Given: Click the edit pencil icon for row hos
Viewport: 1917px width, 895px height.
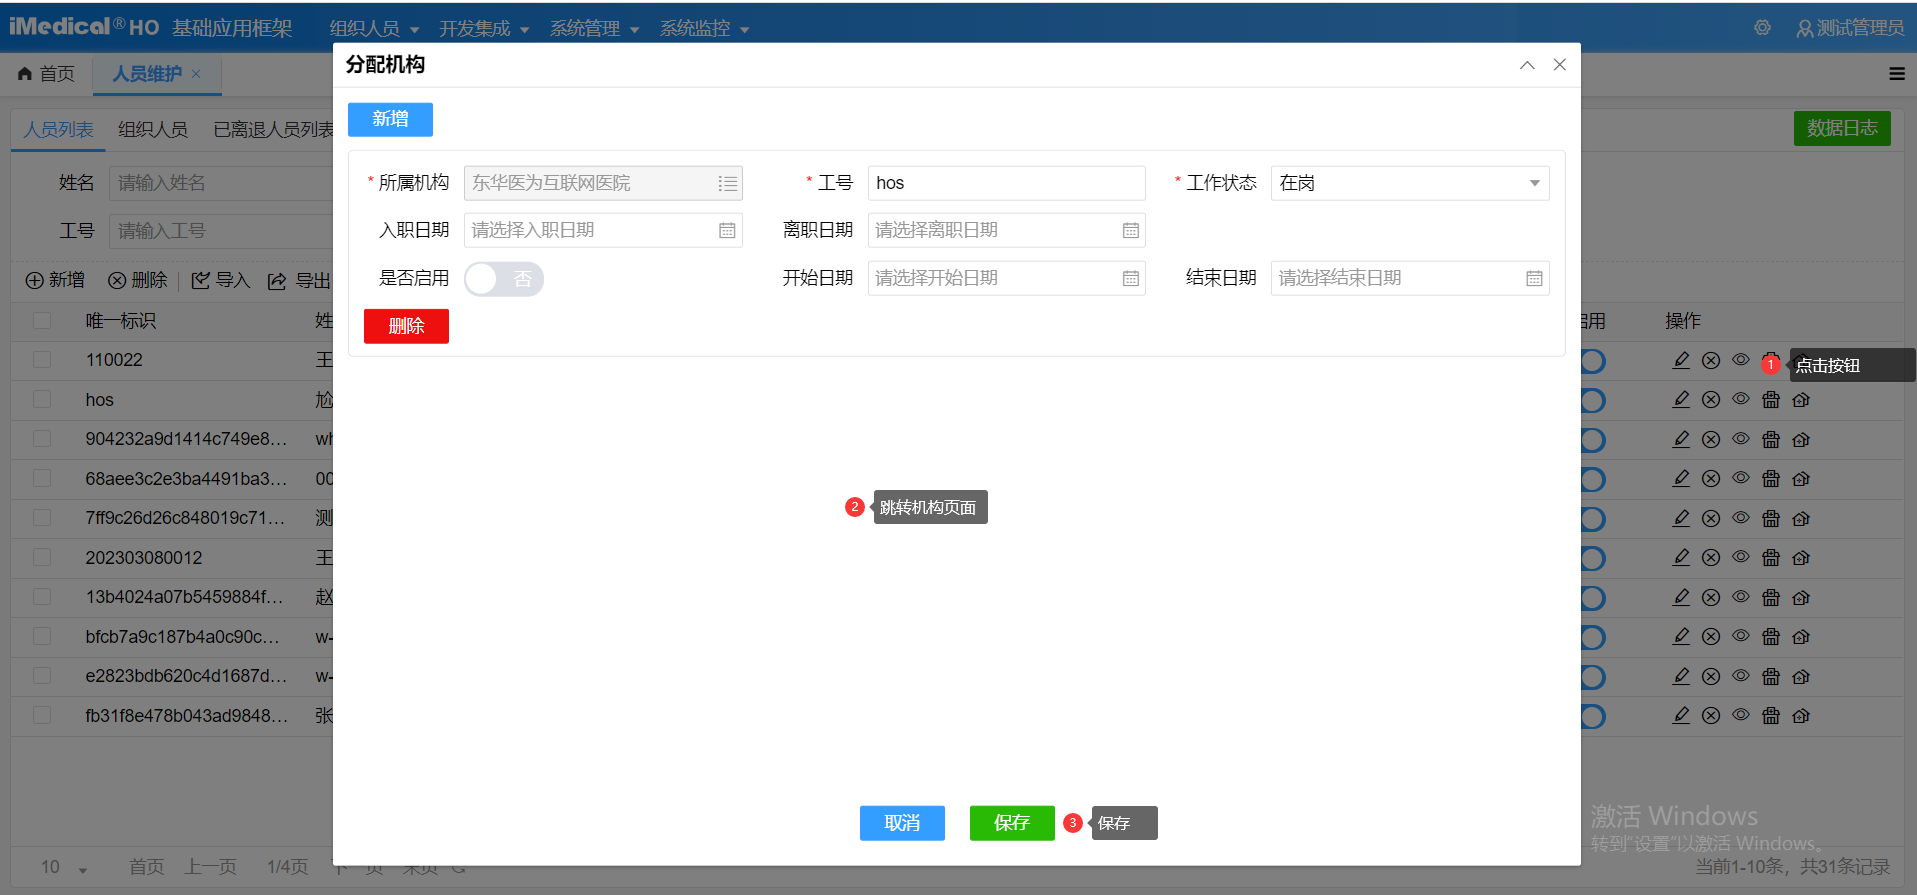Looking at the screenshot, I should click(x=1681, y=400).
